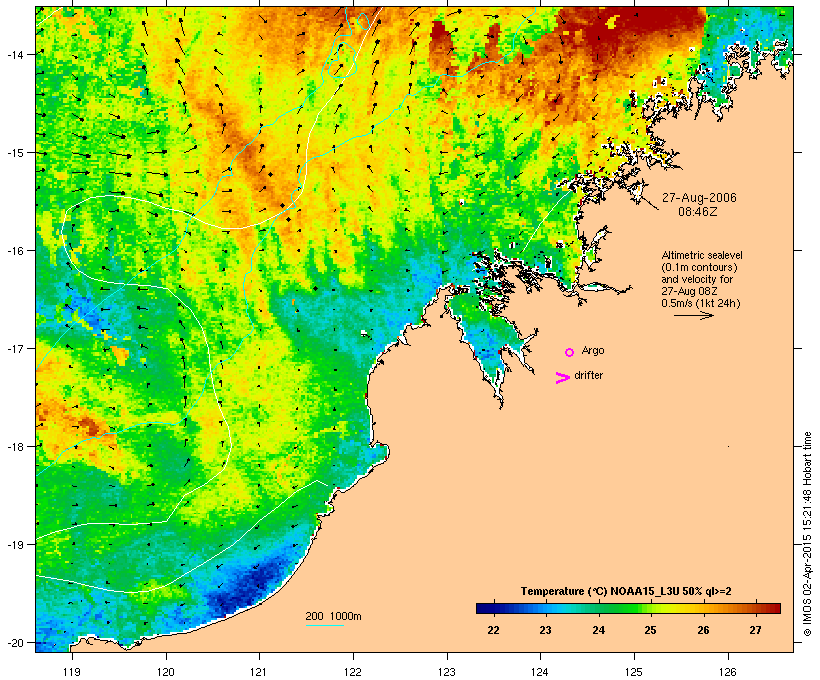Click the magenta drifter arrowhead symbol
This screenshot has height=680, width=820.
pyautogui.click(x=563, y=378)
